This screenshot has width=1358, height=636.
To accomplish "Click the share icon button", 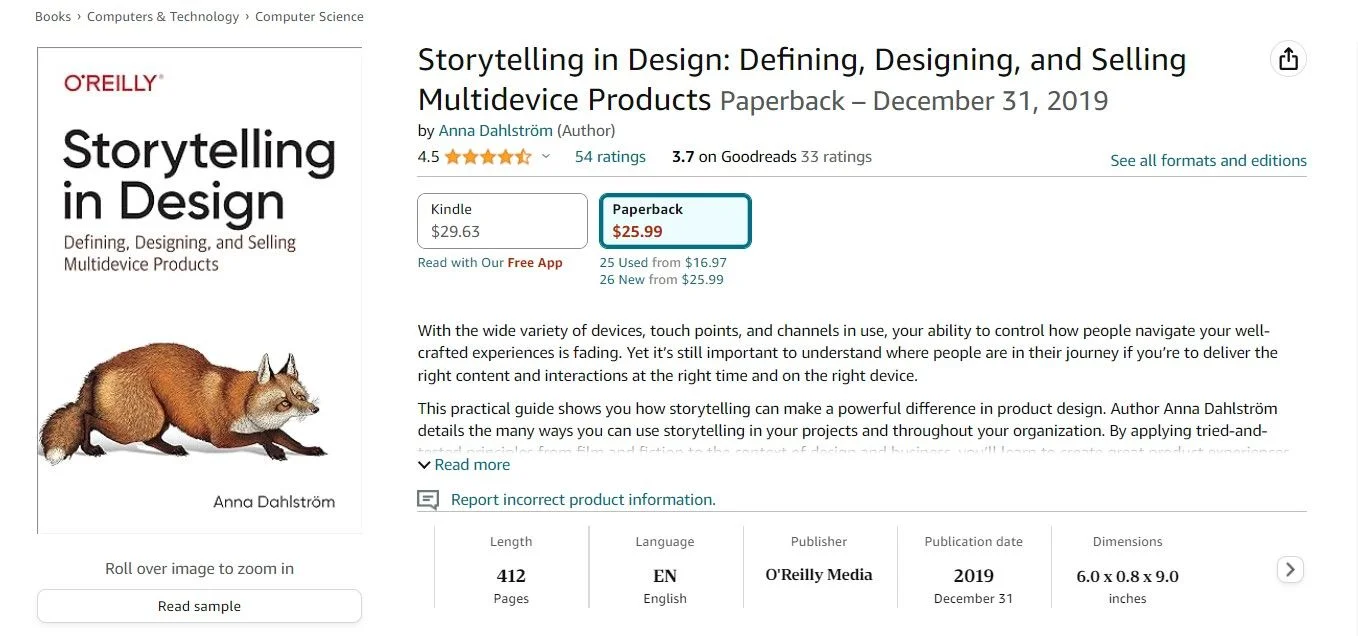I will click(x=1288, y=60).
